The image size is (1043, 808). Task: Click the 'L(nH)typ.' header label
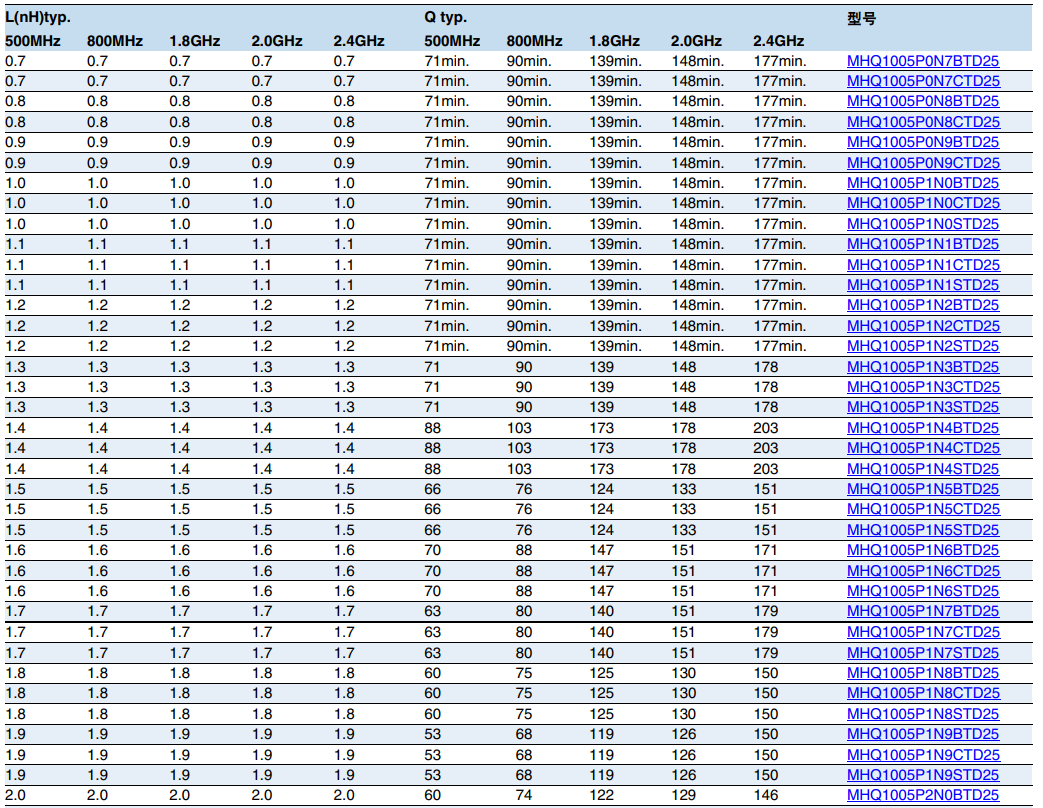click(x=38, y=17)
